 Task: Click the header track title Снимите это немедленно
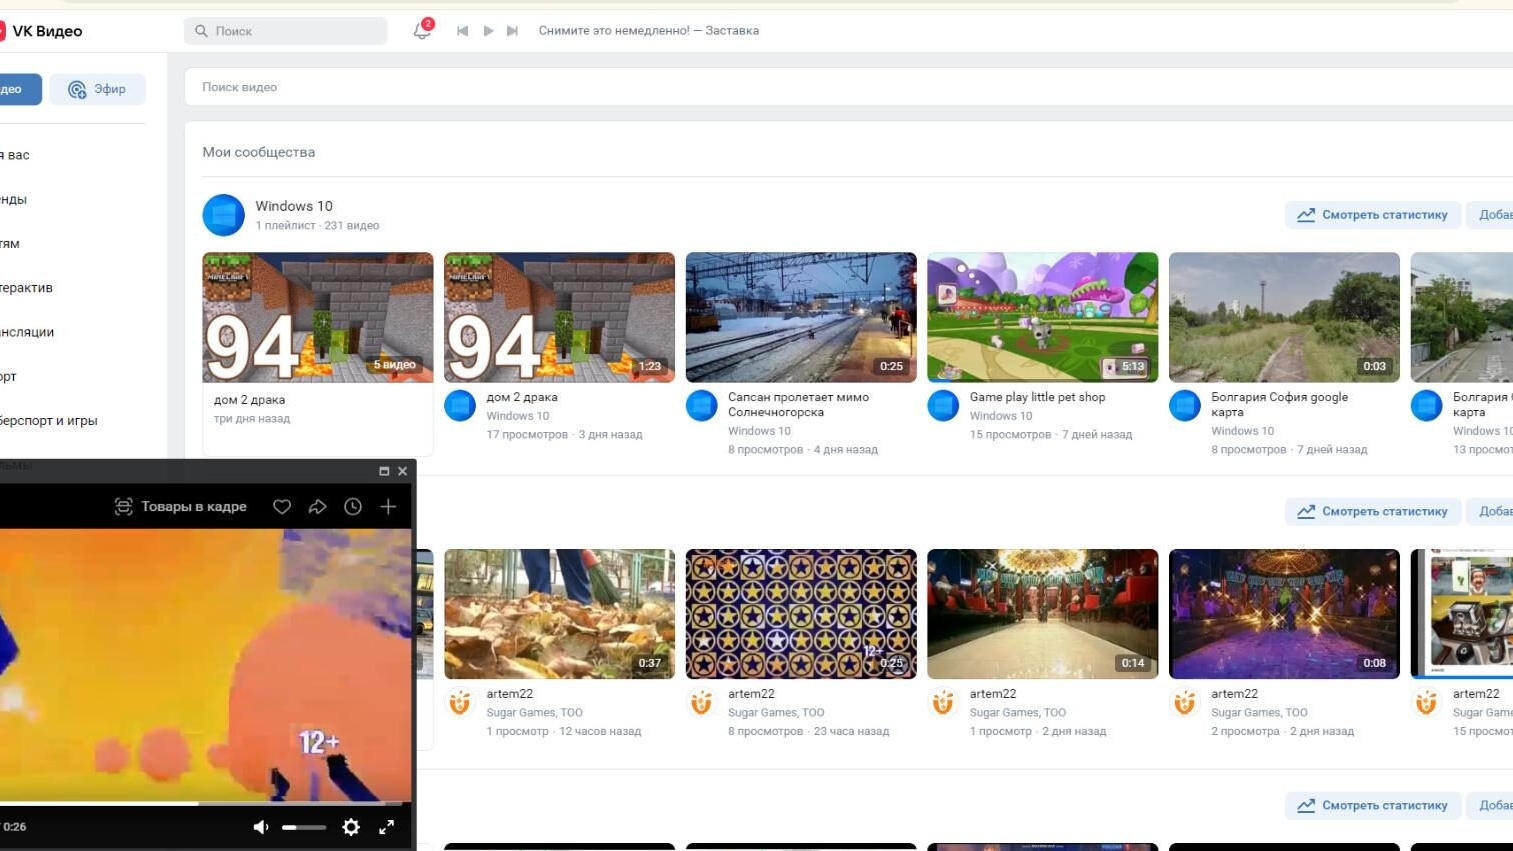click(648, 31)
